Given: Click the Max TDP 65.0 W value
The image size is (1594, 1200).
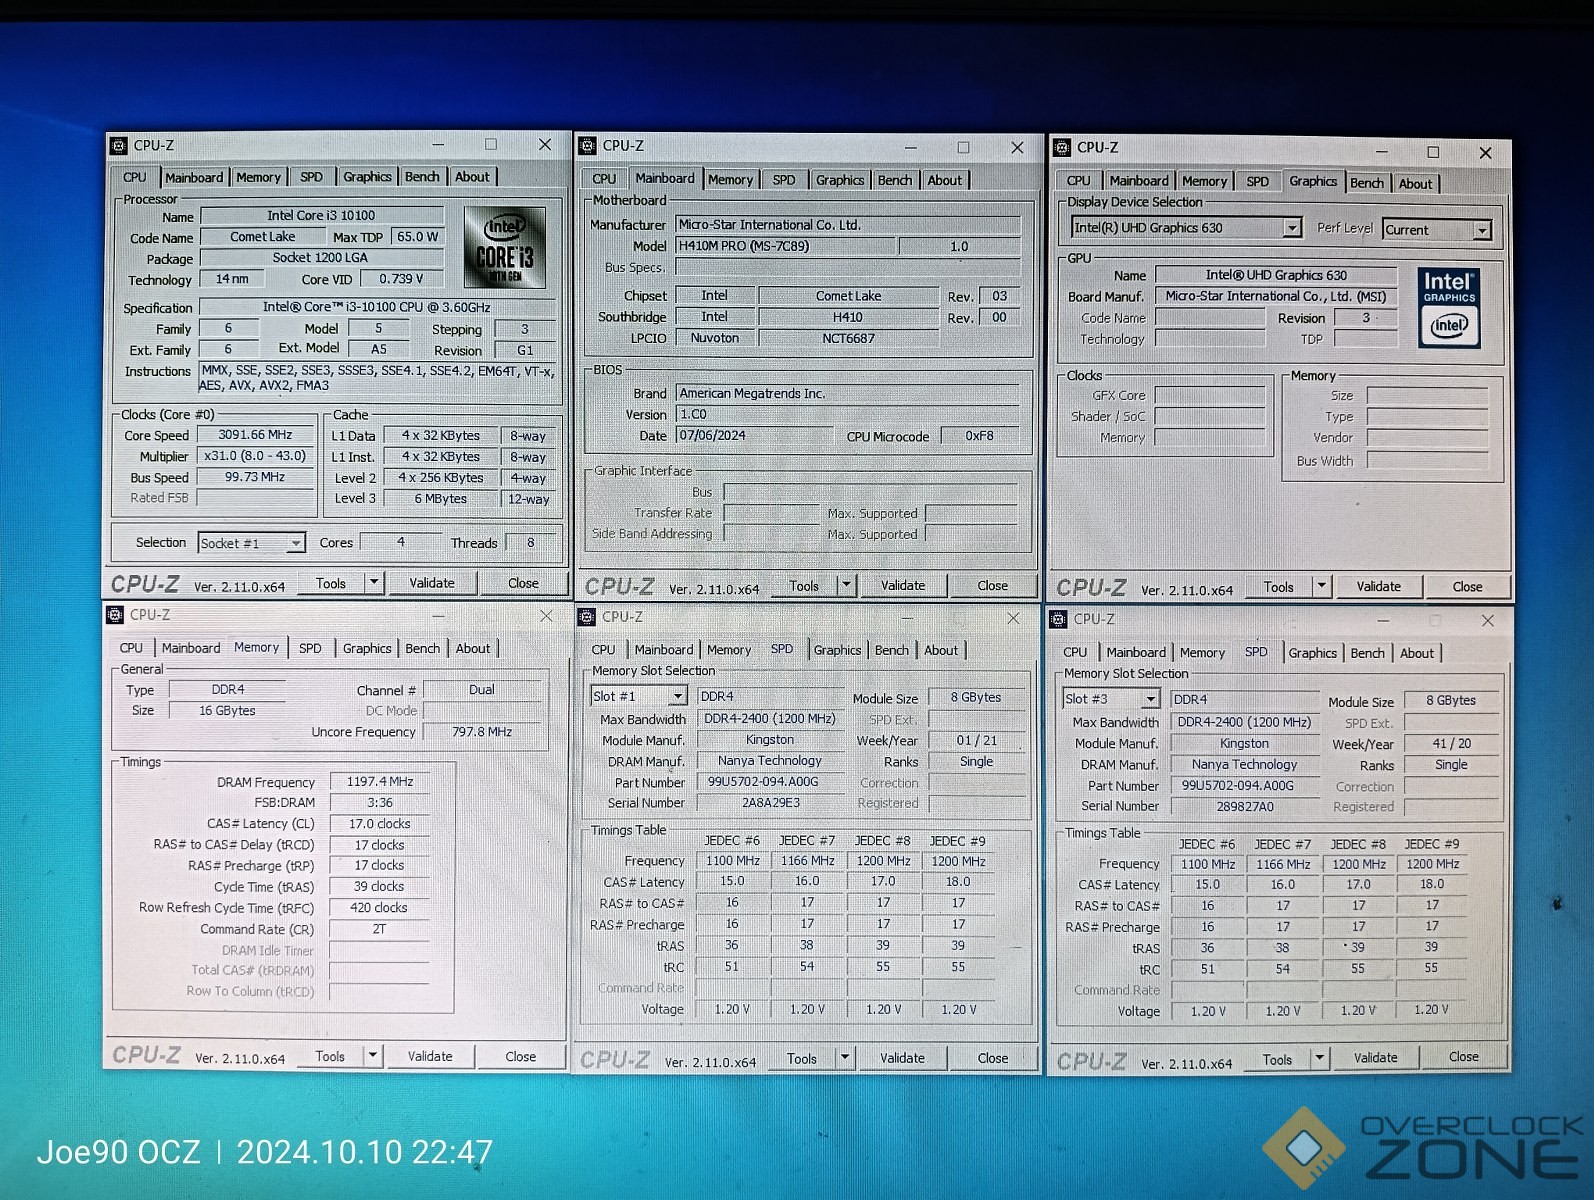Looking at the screenshot, I should coord(417,237).
